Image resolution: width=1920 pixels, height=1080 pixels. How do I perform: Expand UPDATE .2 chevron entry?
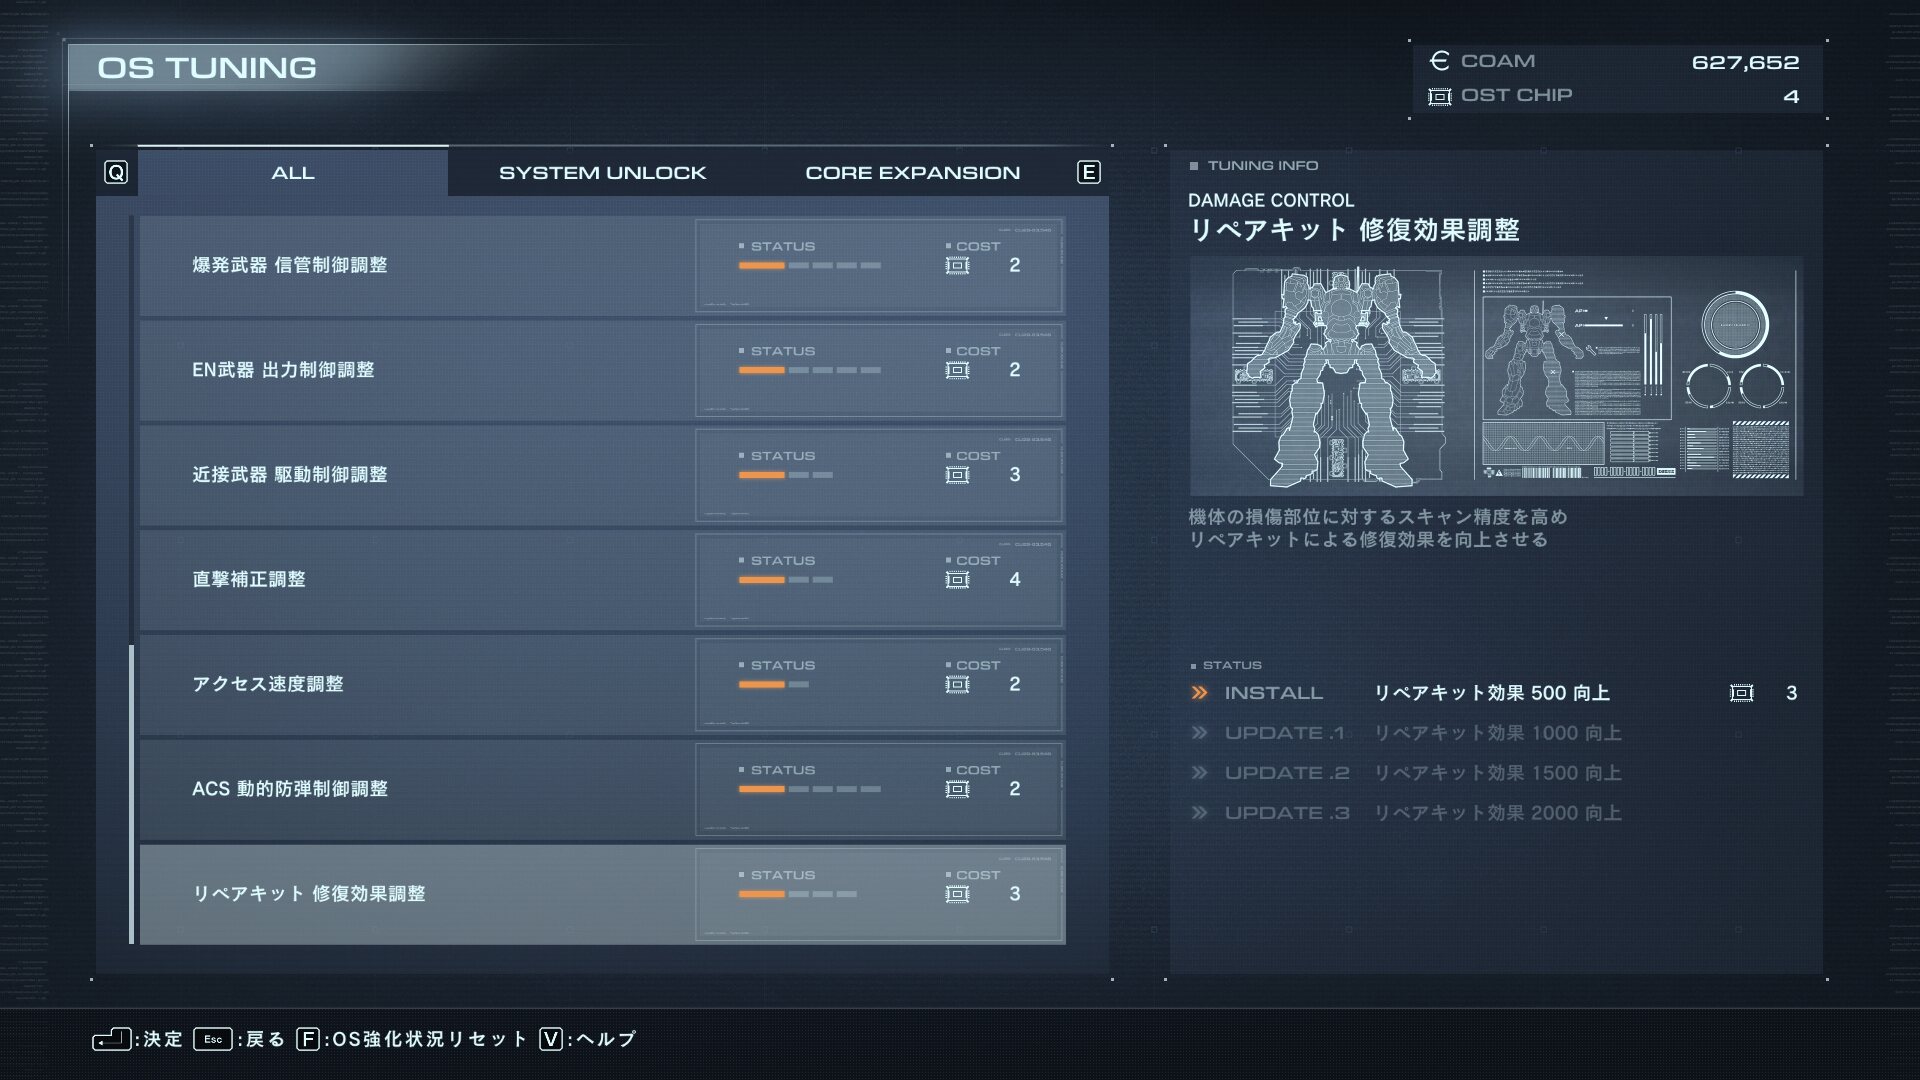coord(1199,773)
